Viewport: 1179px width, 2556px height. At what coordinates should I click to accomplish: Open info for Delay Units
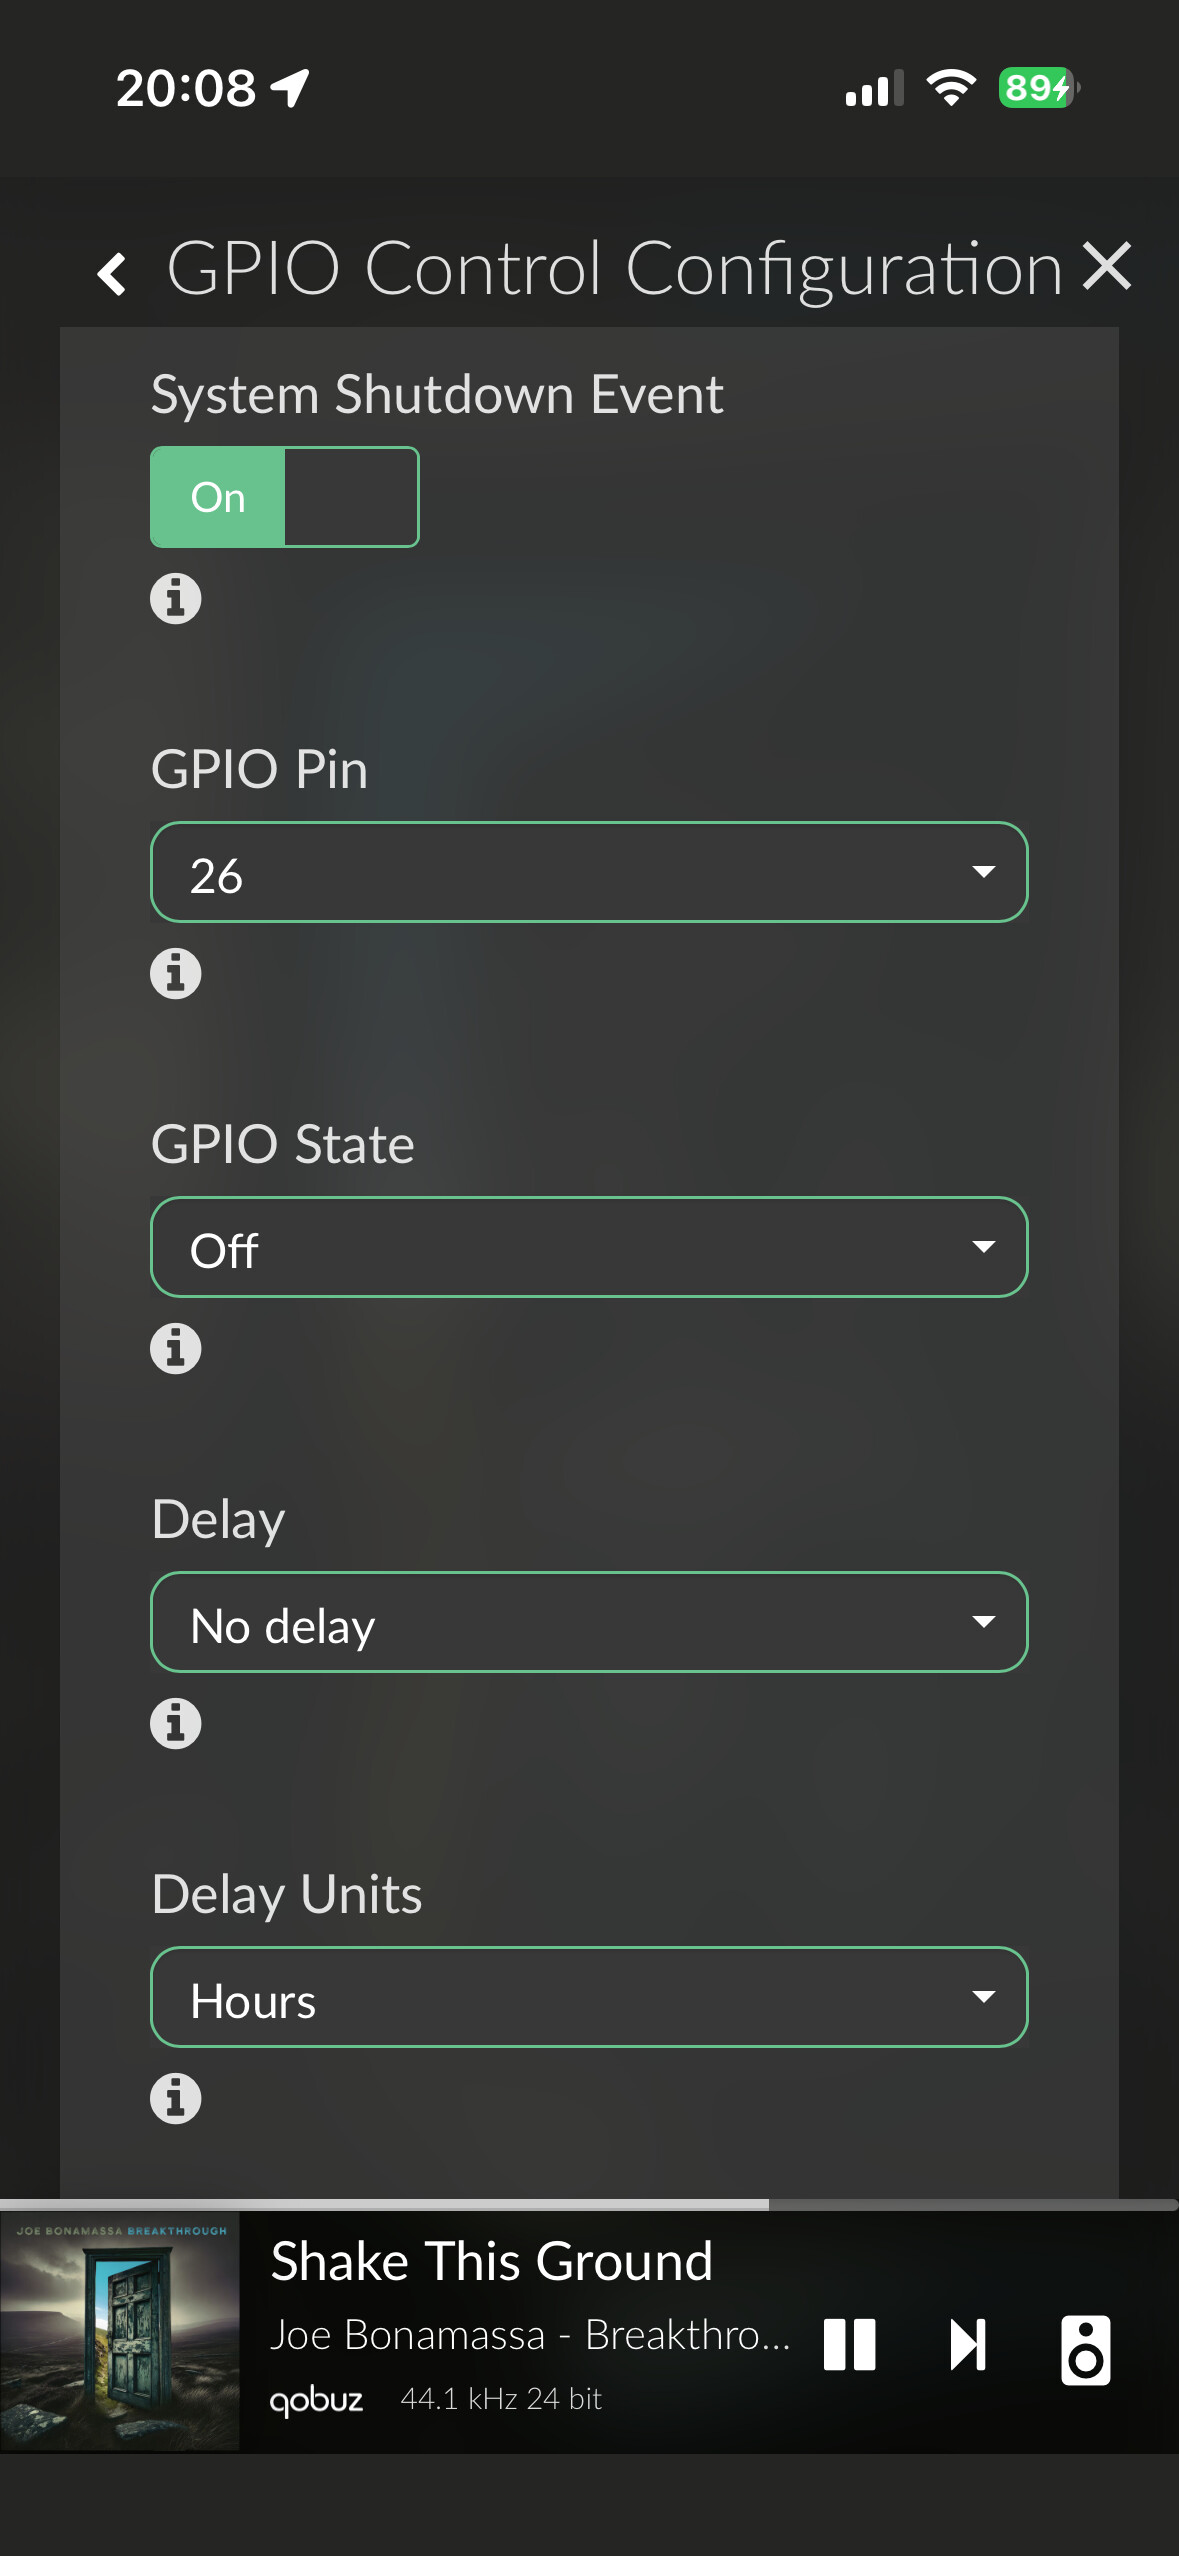pyautogui.click(x=176, y=2099)
